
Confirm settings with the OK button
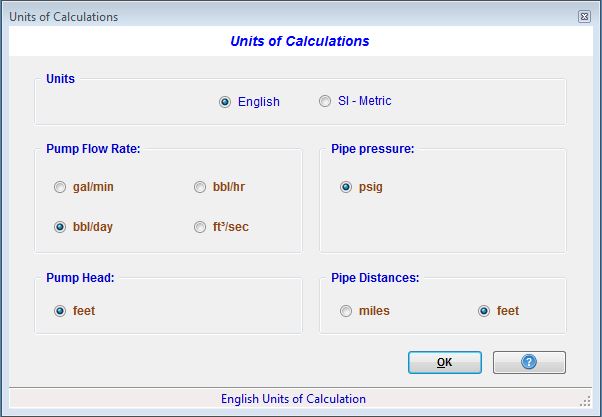(445, 362)
